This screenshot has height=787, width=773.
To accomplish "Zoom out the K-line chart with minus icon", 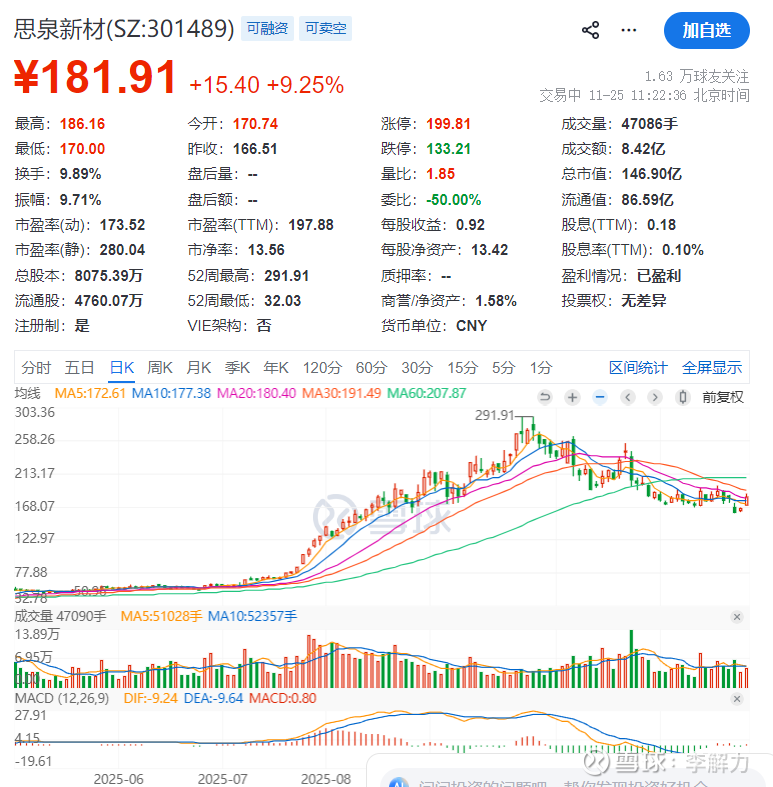I will coord(600,398).
